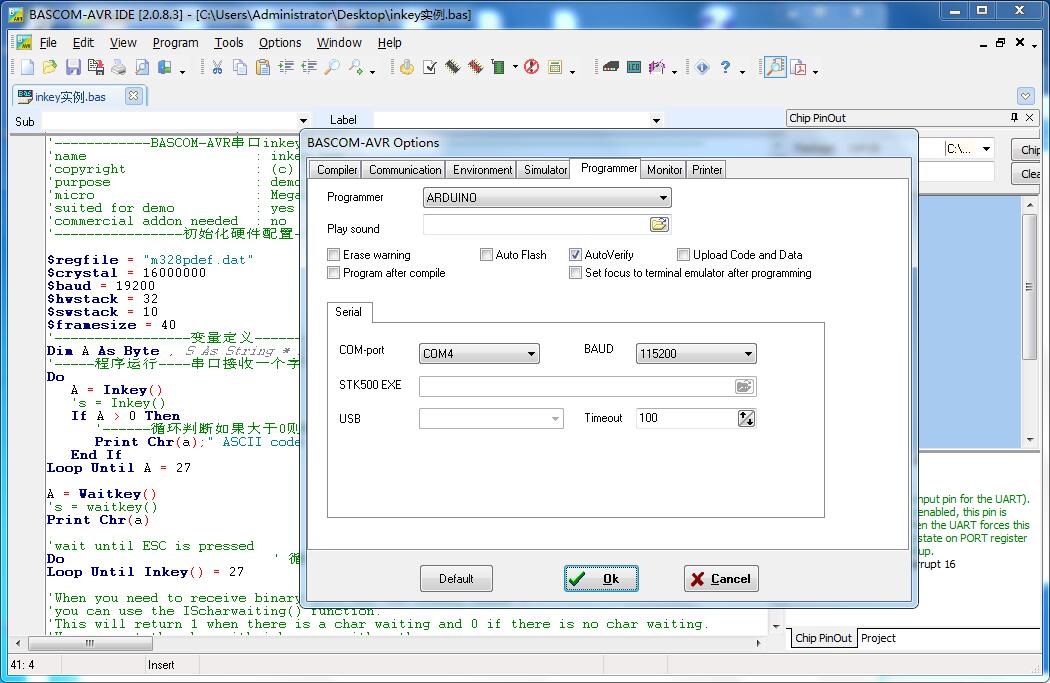This screenshot has height=683, width=1050.
Task: Enable Upload Code and Data checkbox
Action: pos(683,254)
